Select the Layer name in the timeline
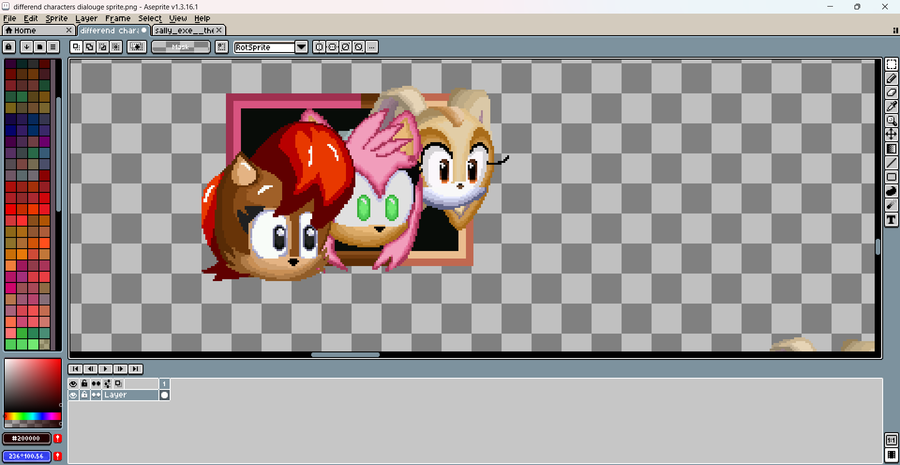 pyautogui.click(x=130, y=395)
